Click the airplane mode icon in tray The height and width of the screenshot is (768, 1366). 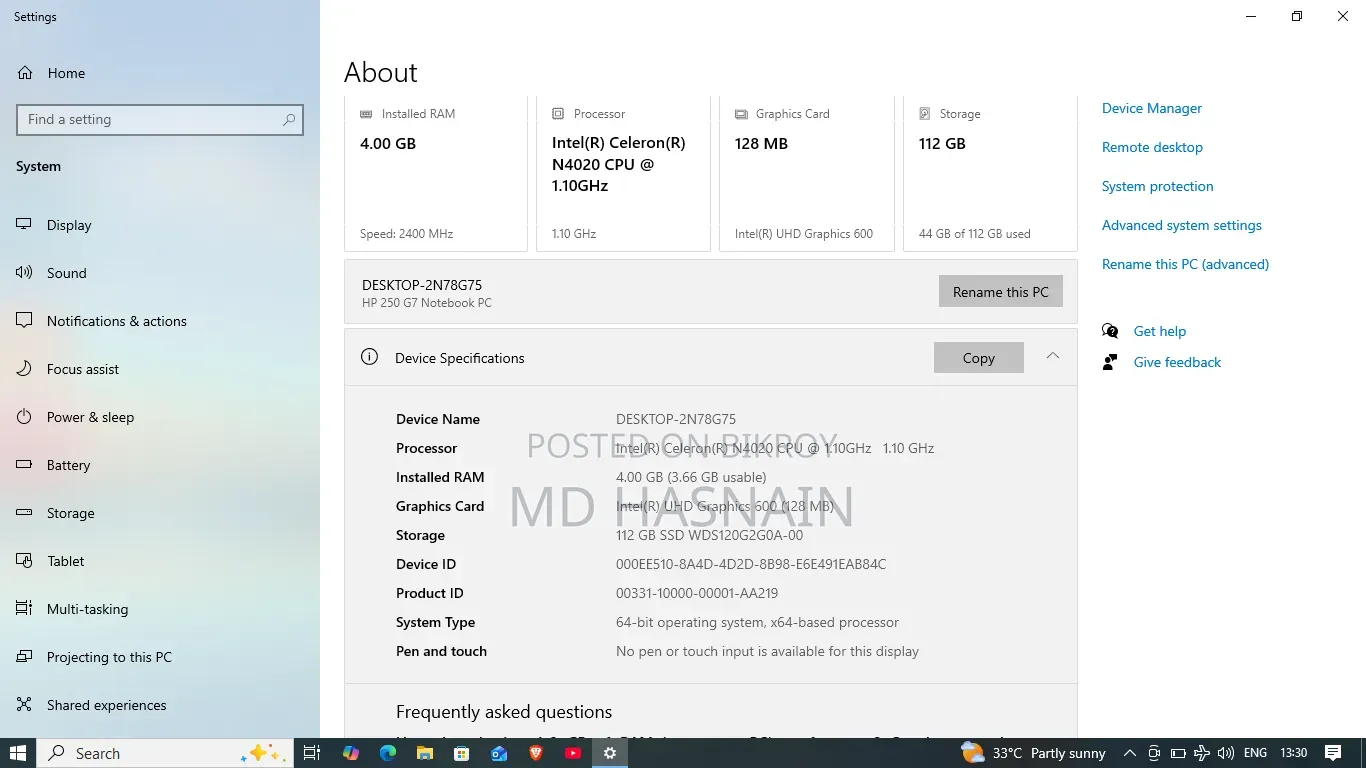pyautogui.click(x=1201, y=753)
